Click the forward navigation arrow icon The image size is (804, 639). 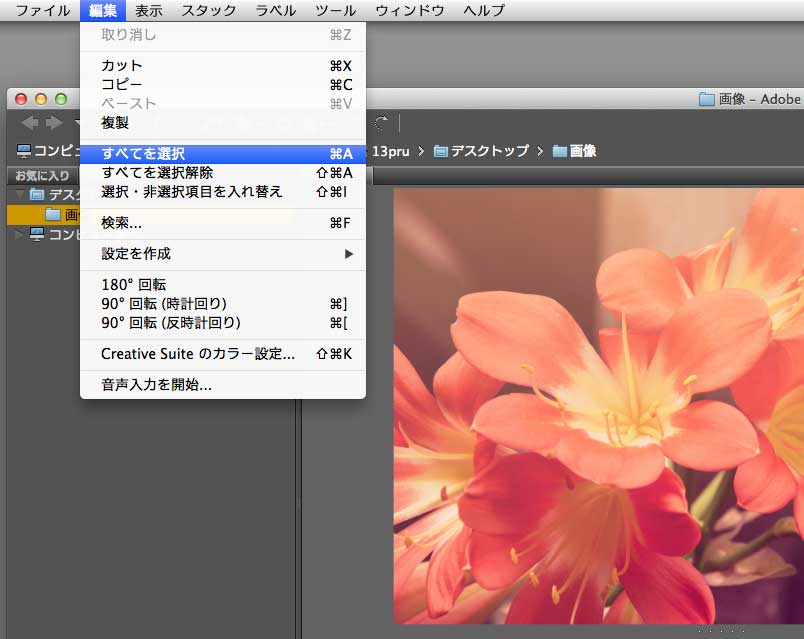coord(54,123)
